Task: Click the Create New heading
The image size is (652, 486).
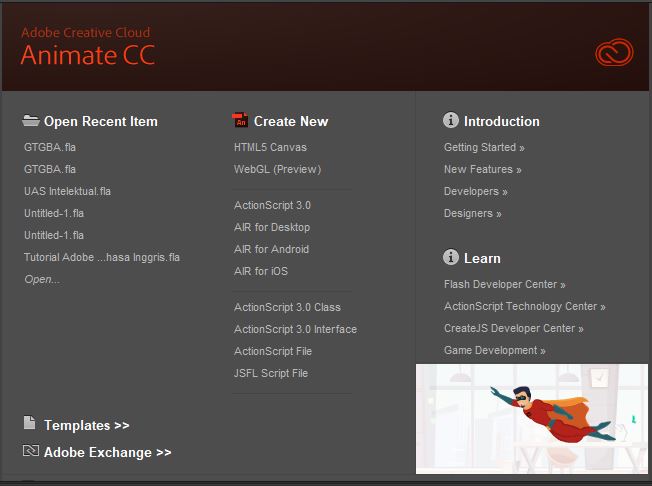Action: tap(291, 121)
